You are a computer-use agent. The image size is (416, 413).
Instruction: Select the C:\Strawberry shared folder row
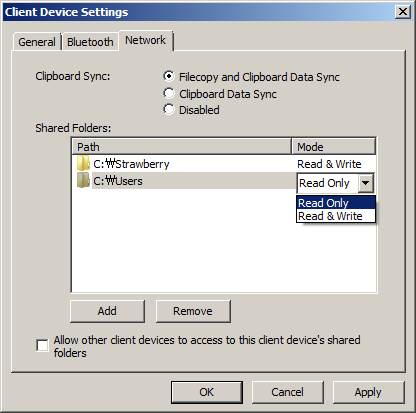[x=224, y=164]
